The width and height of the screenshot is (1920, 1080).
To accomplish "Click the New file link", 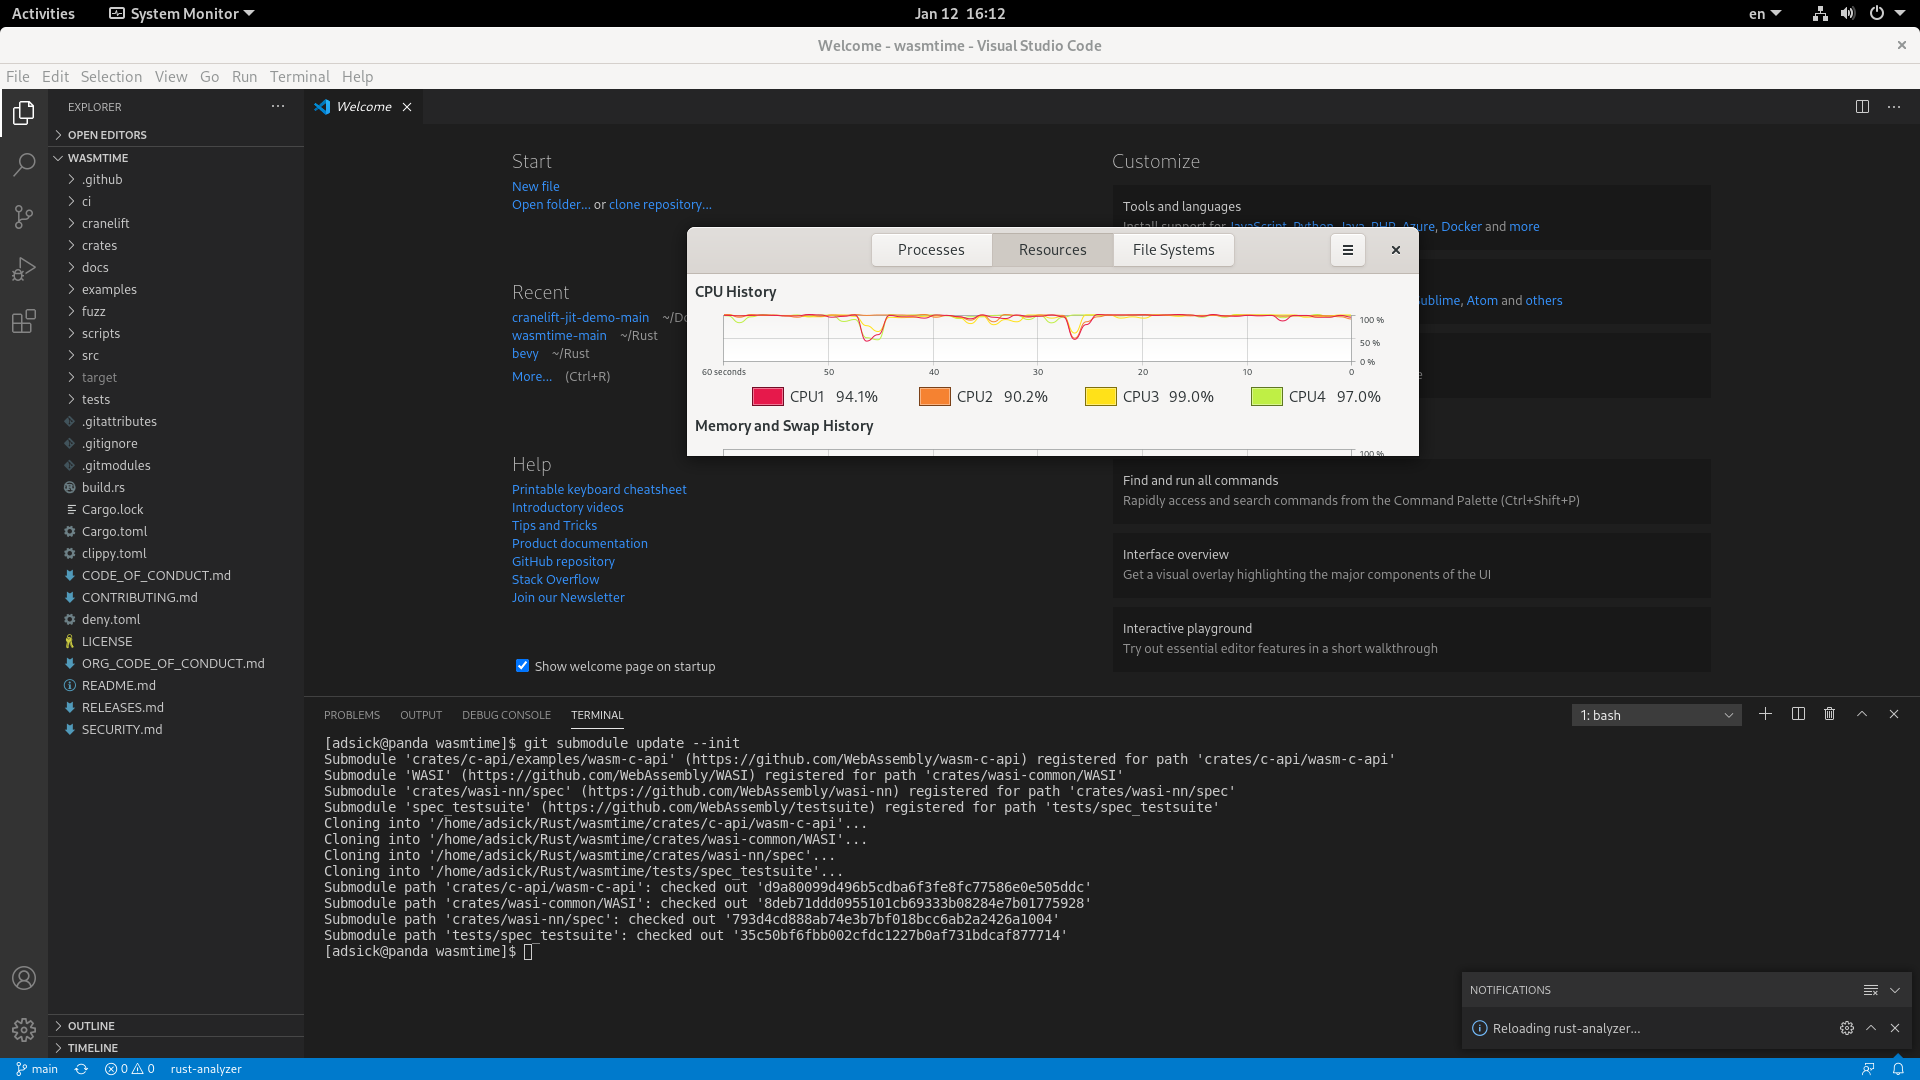I will tap(536, 187).
